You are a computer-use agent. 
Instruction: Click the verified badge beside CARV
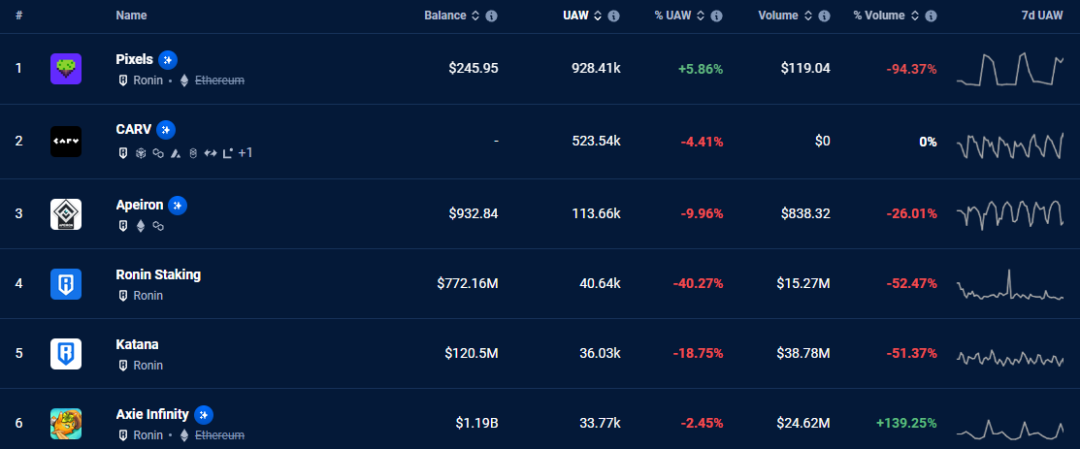tap(166, 129)
